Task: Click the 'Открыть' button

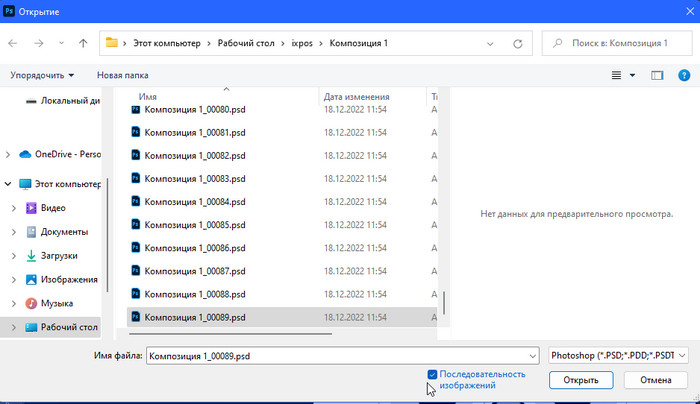Action: point(581,380)
